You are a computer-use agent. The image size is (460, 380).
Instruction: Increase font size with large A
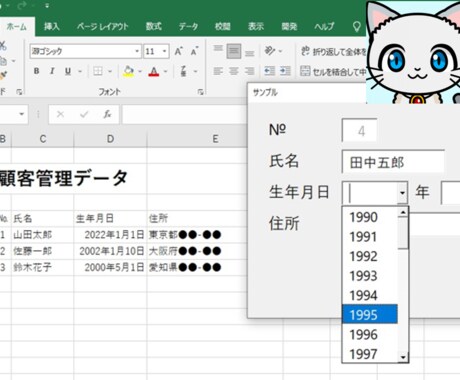click(x=178, y=51)
